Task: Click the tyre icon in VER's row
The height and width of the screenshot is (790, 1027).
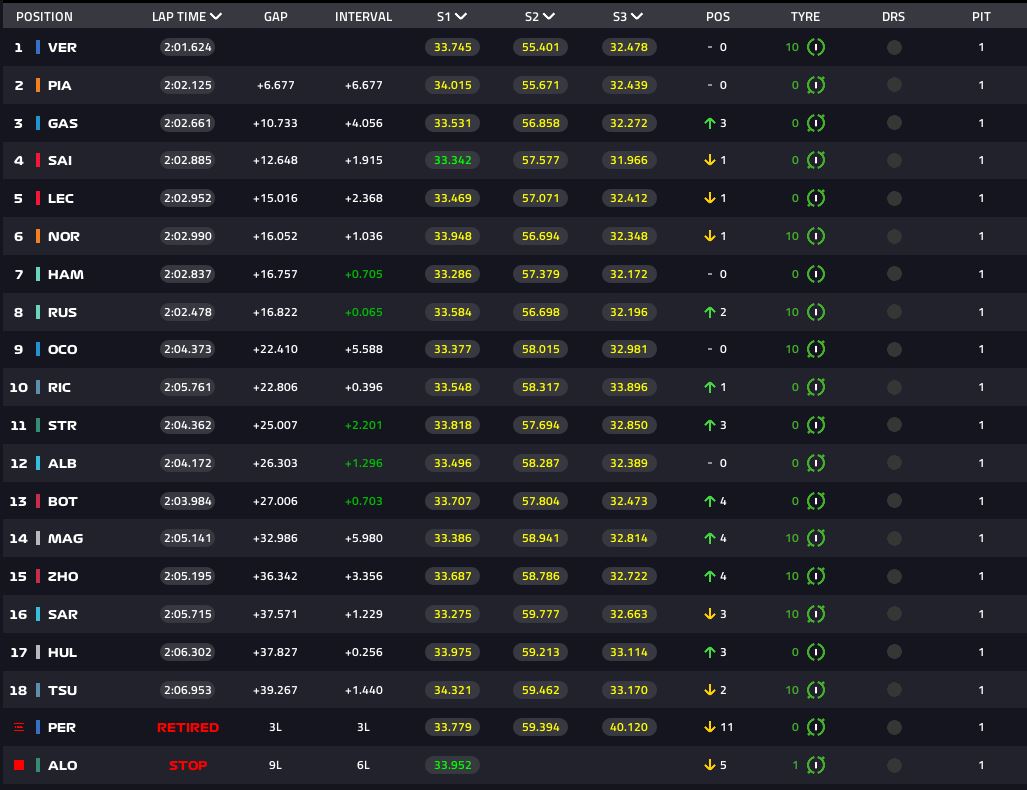Action: (x=816, y=47)
